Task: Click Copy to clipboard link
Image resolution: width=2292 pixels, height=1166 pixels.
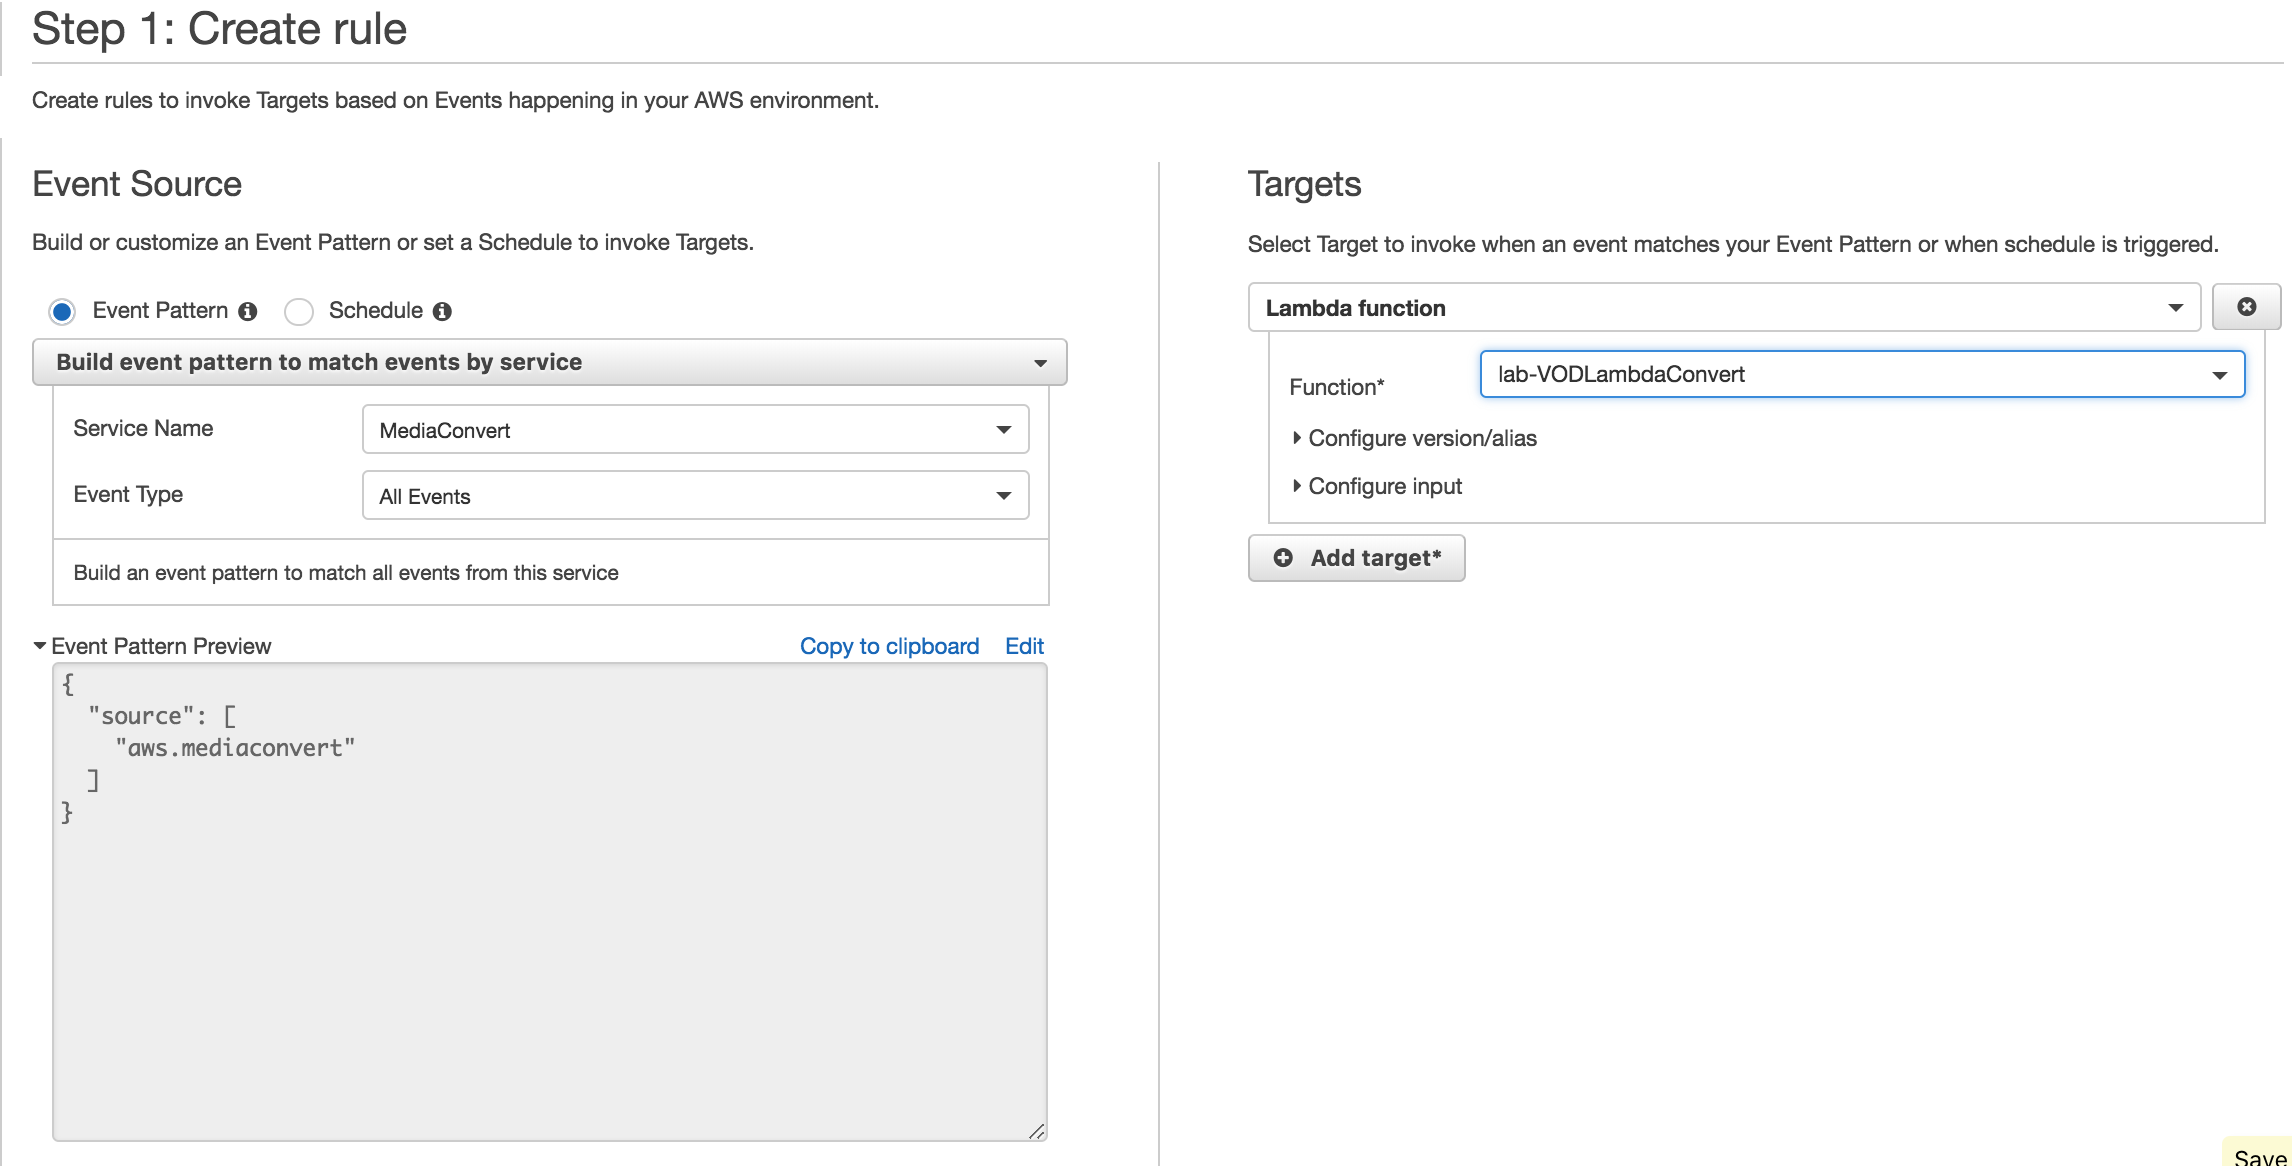Action: [x=889, y=646]
